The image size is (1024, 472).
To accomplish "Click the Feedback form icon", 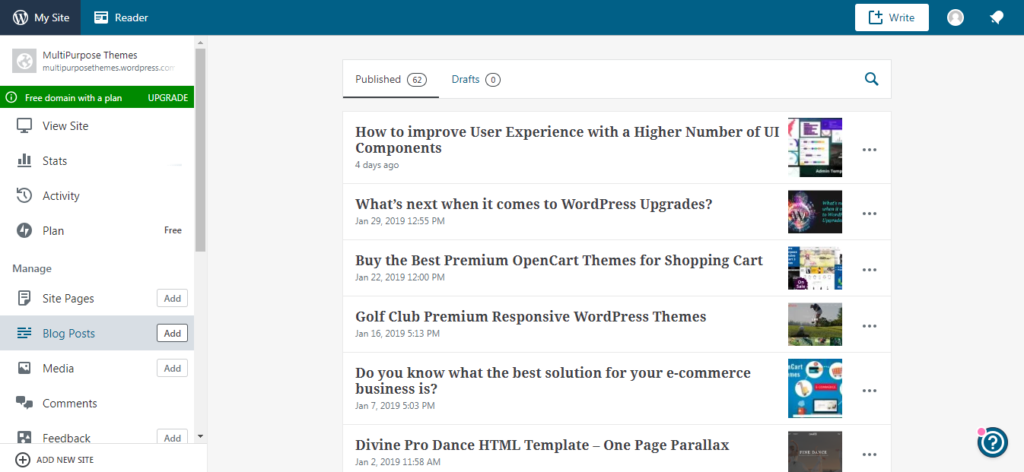I will 24,438.
